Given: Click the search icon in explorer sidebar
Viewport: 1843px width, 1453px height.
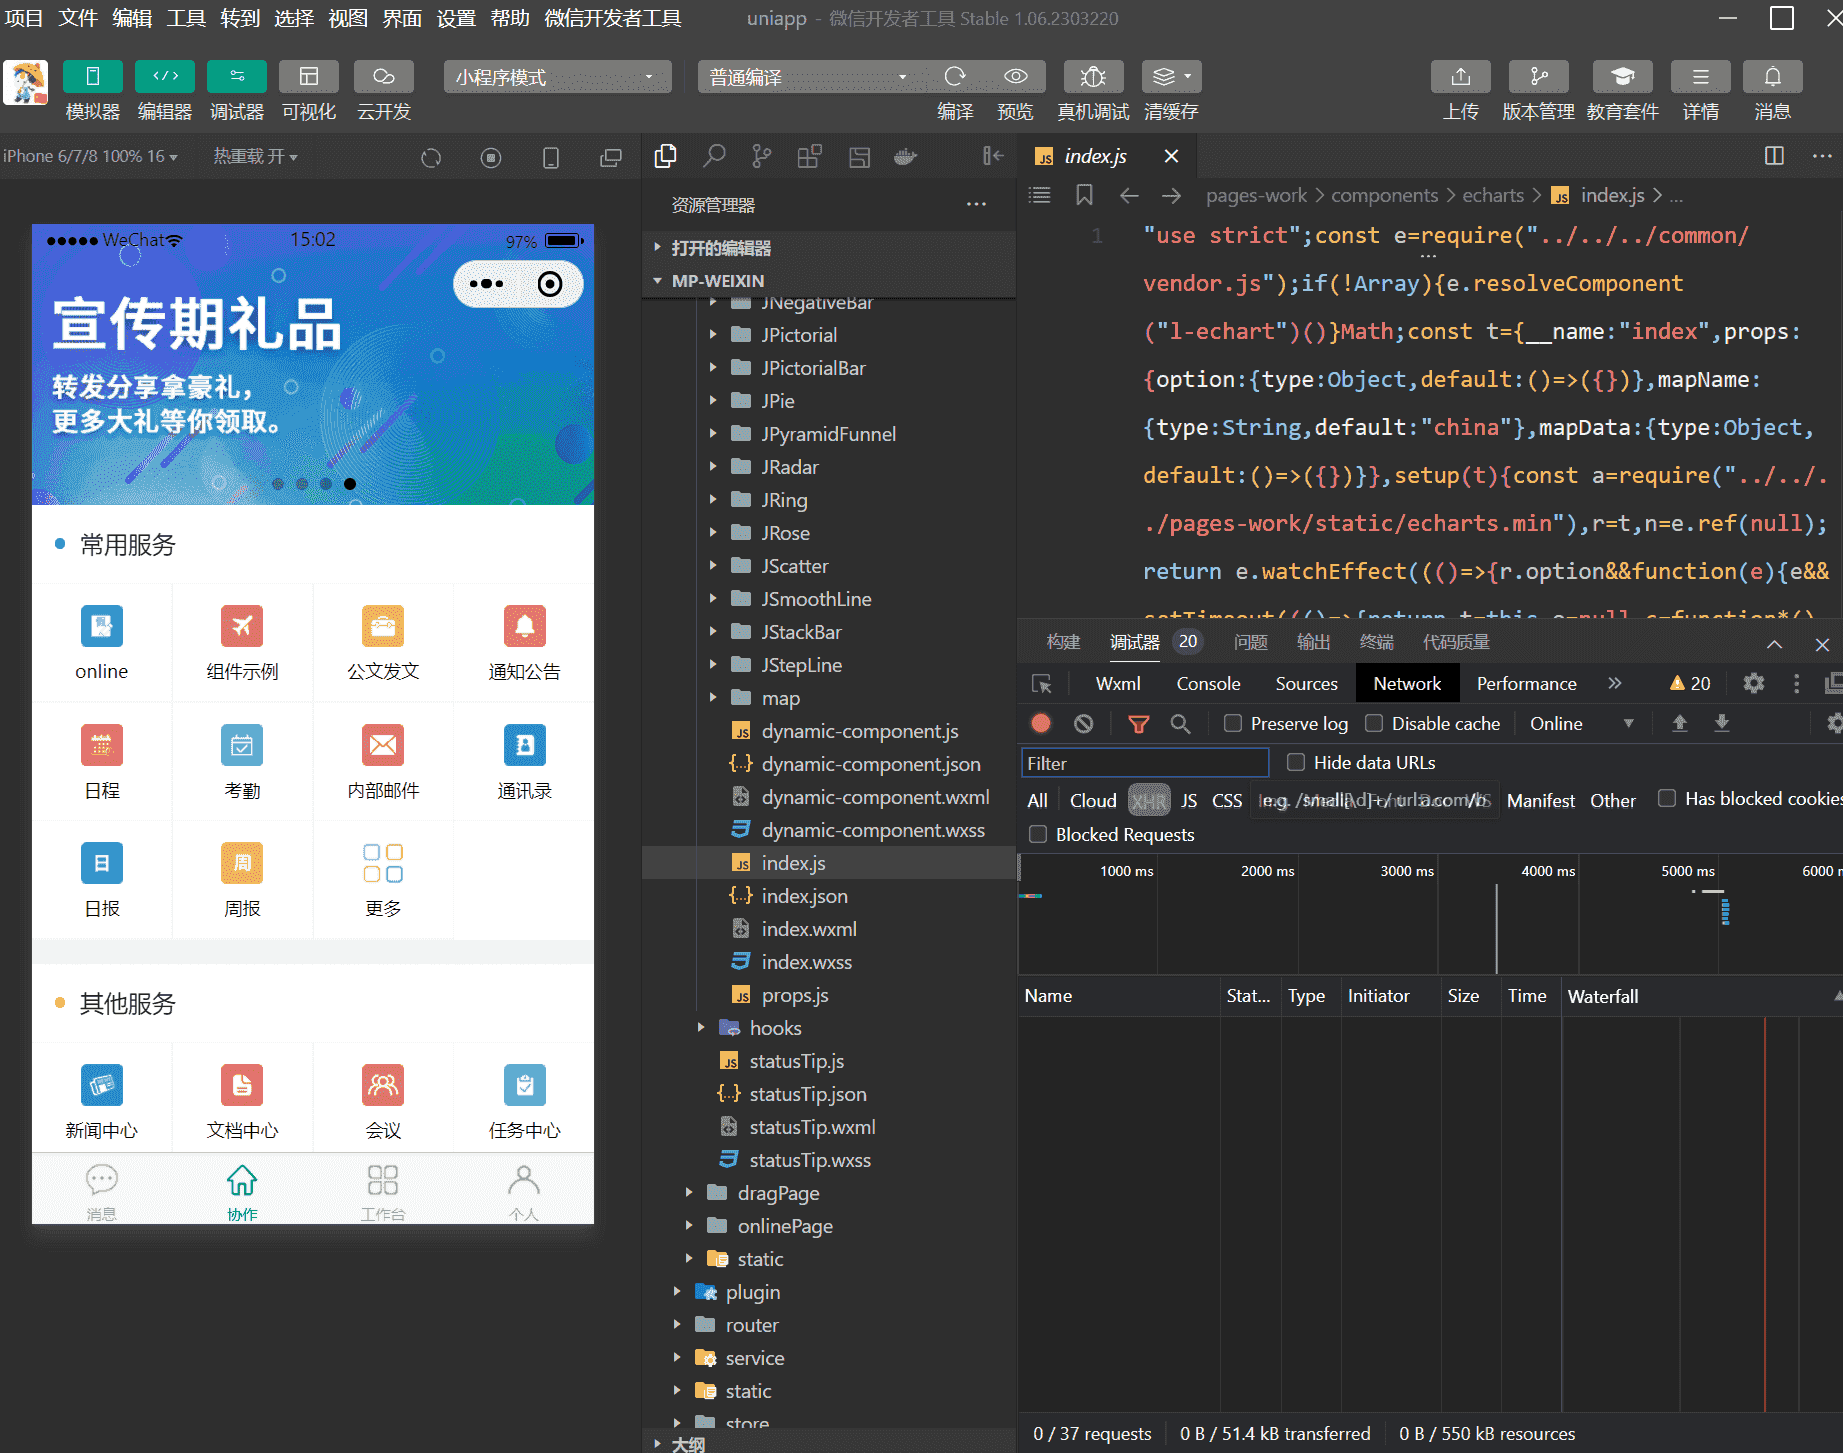Looking at the screenshot, I should (714, 156).
